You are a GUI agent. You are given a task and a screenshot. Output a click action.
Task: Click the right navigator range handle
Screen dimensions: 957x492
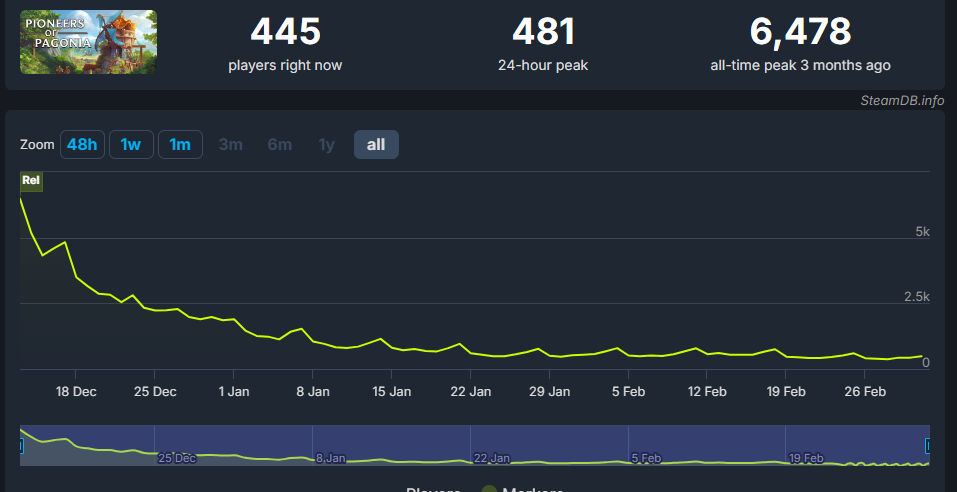pyautogui.click(x=929, y=445)
